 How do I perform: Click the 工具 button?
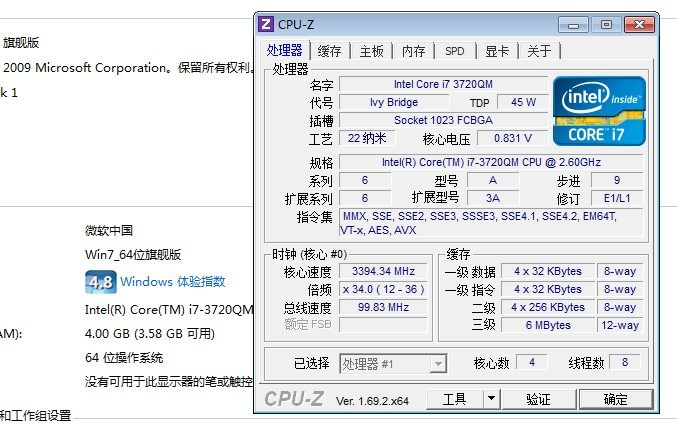click(x=455, y=399)
